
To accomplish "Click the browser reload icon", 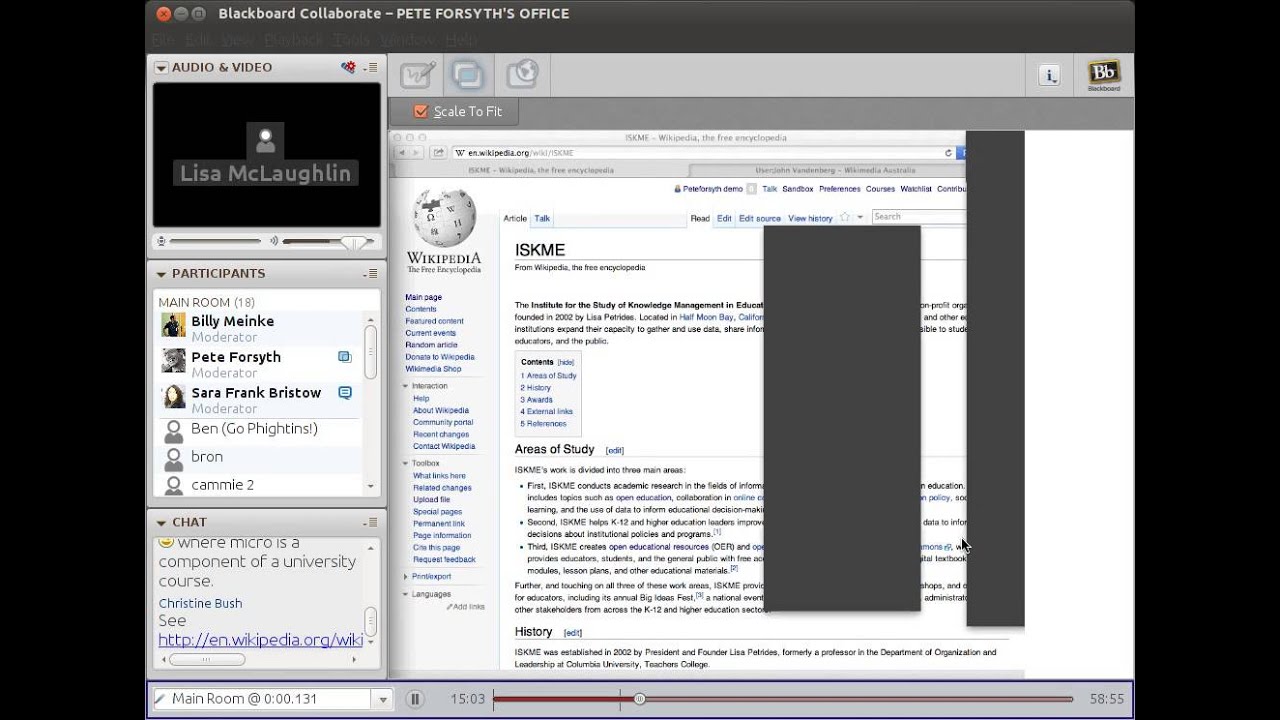I will 948,153.
